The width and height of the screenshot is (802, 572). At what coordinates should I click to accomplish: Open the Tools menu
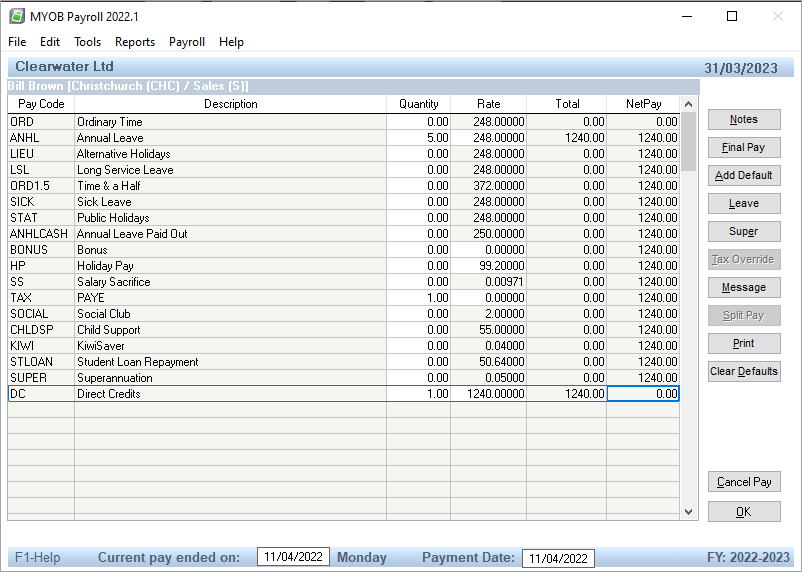tap(88, 42)
